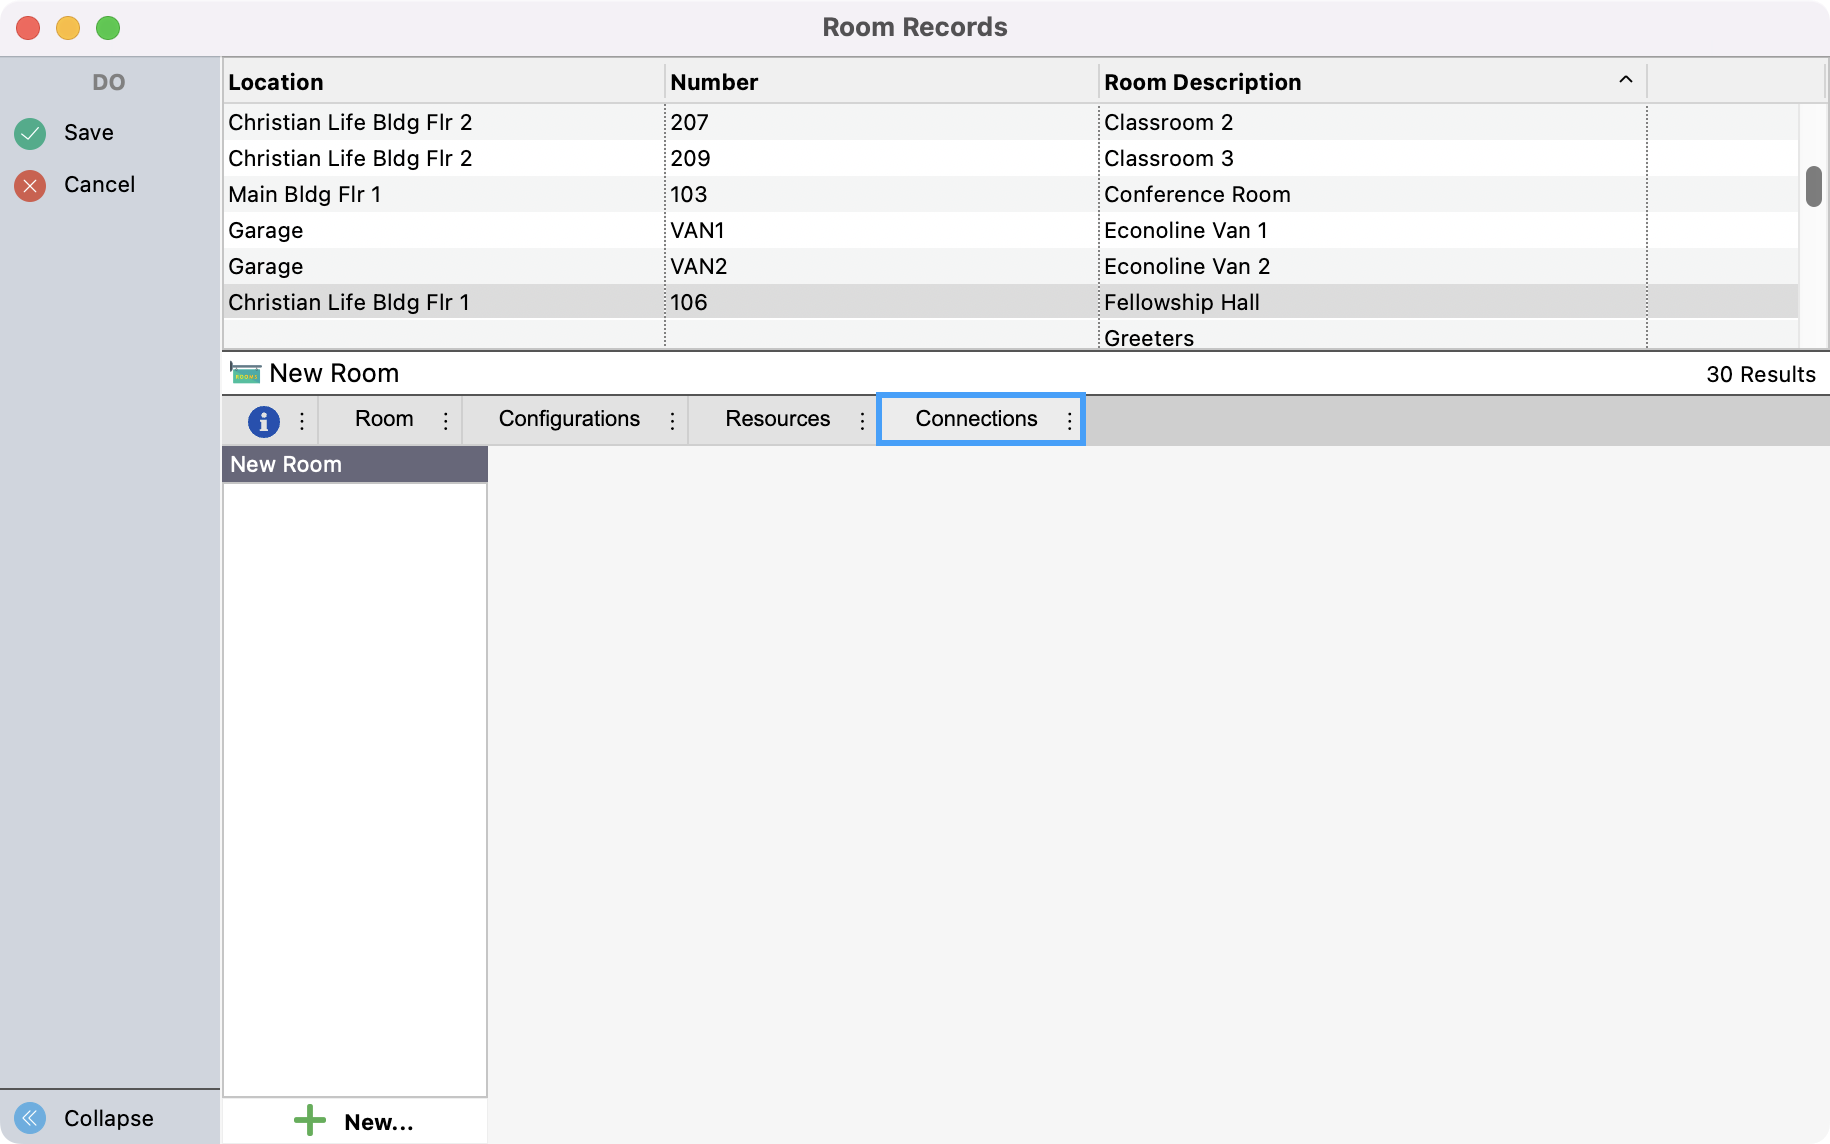Click the blue Collapse chevron icon

[30, 1117]
